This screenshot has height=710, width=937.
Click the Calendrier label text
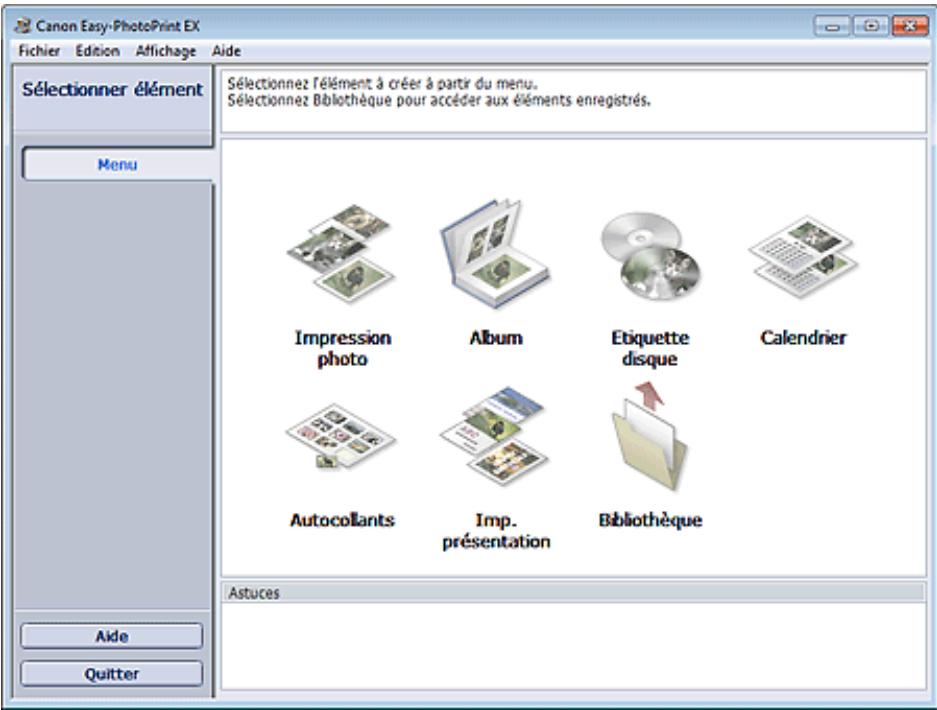click(803, 338)
